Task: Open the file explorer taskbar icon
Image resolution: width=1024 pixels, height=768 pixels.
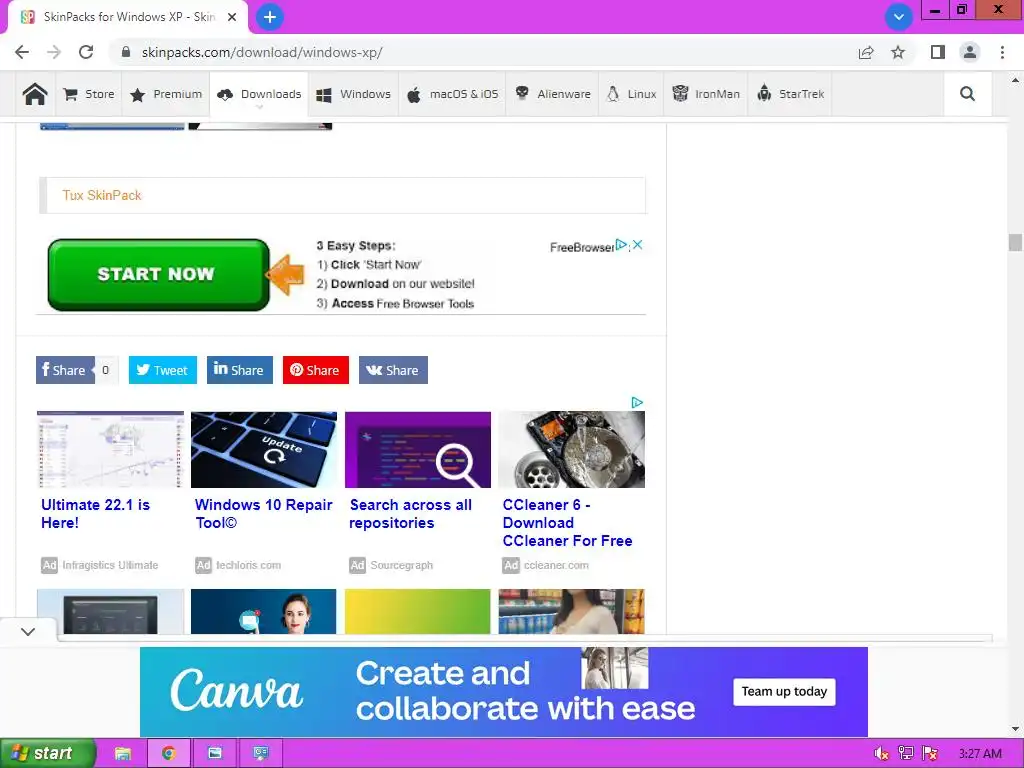Action: pyautogui.click(x=123, y=753)
